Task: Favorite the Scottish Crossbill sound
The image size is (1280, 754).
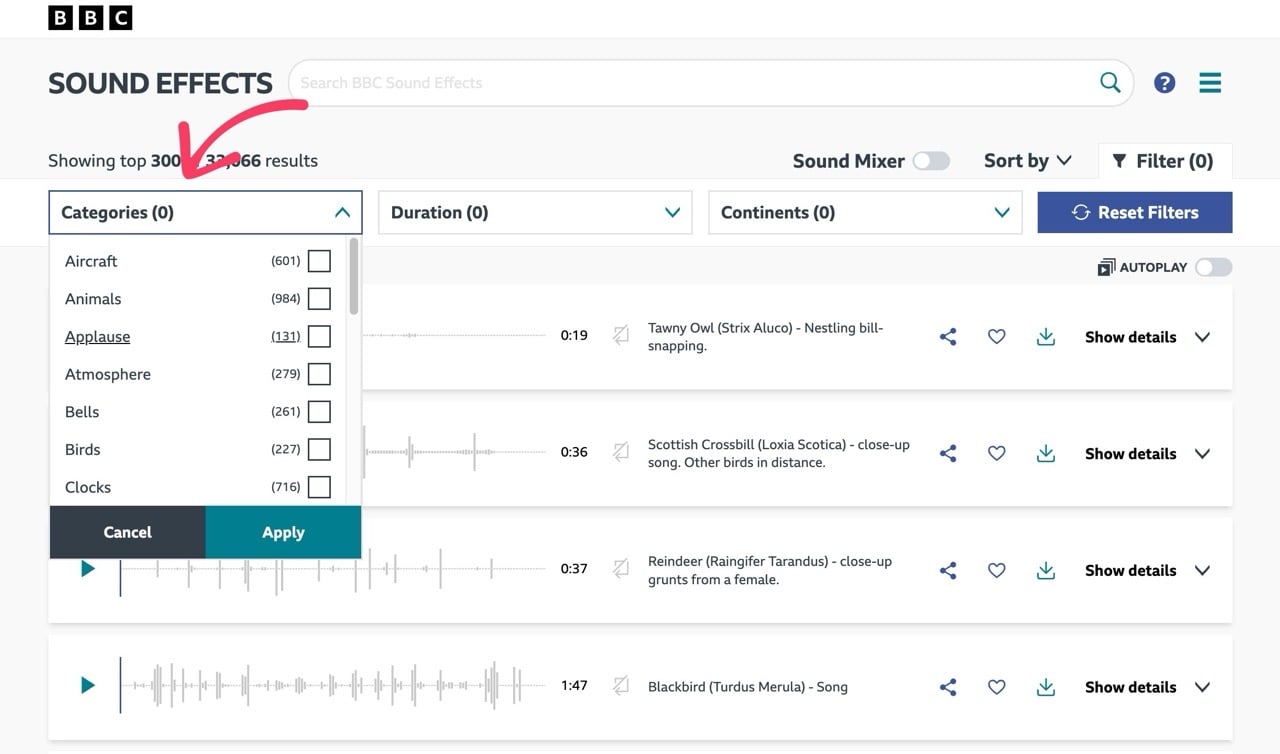Action: 996,454
